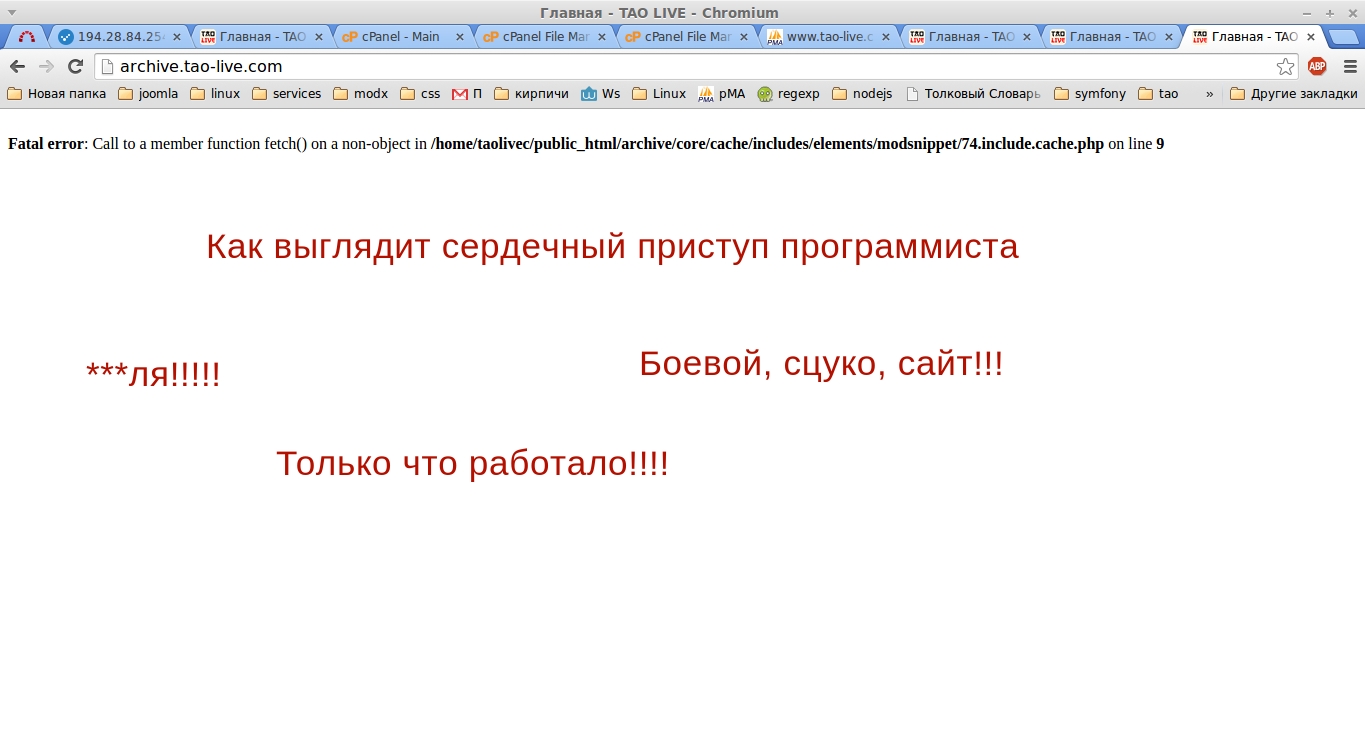Close the 194.28.84.25 tab
This screenshot has height=739, width=1365.
point(177,37)
